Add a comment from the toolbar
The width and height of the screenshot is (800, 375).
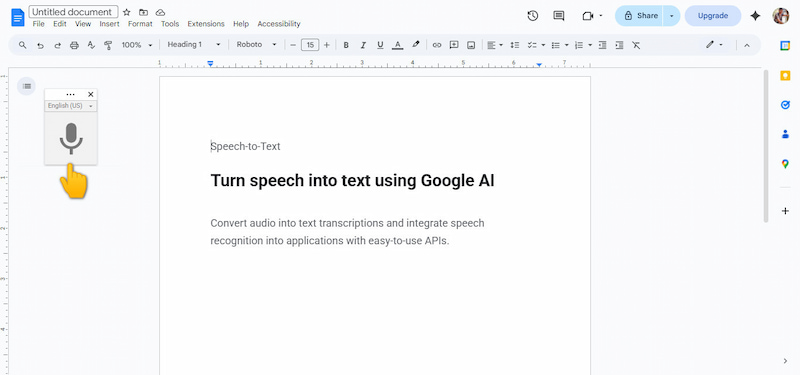(x=454, y=45)
